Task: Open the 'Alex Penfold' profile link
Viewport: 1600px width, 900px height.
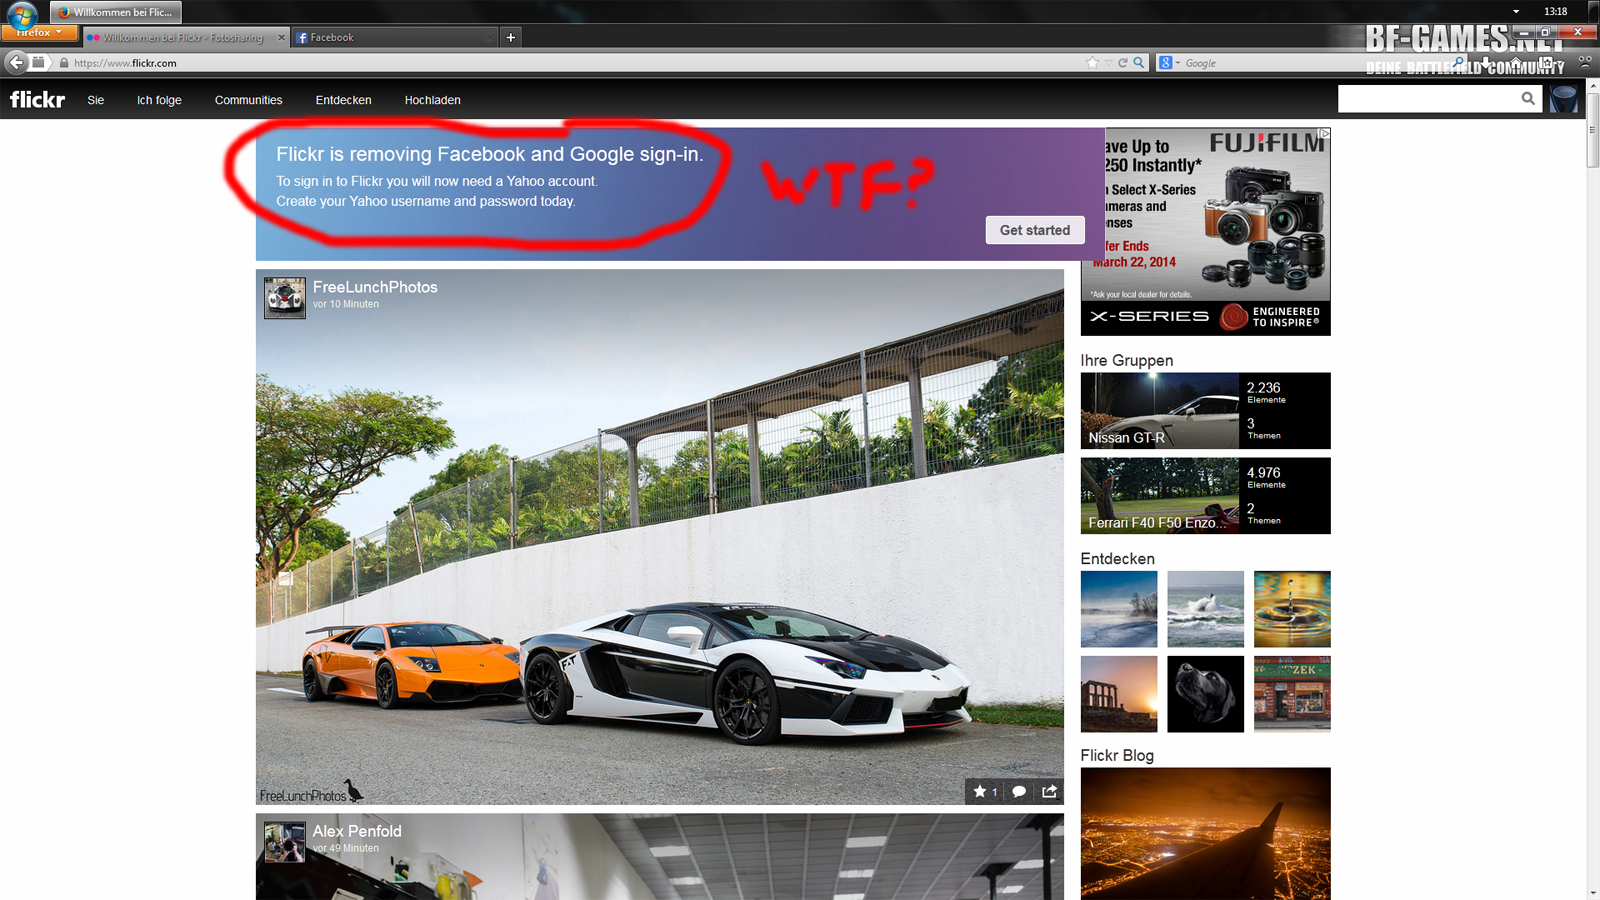Action: coord(357,831)
